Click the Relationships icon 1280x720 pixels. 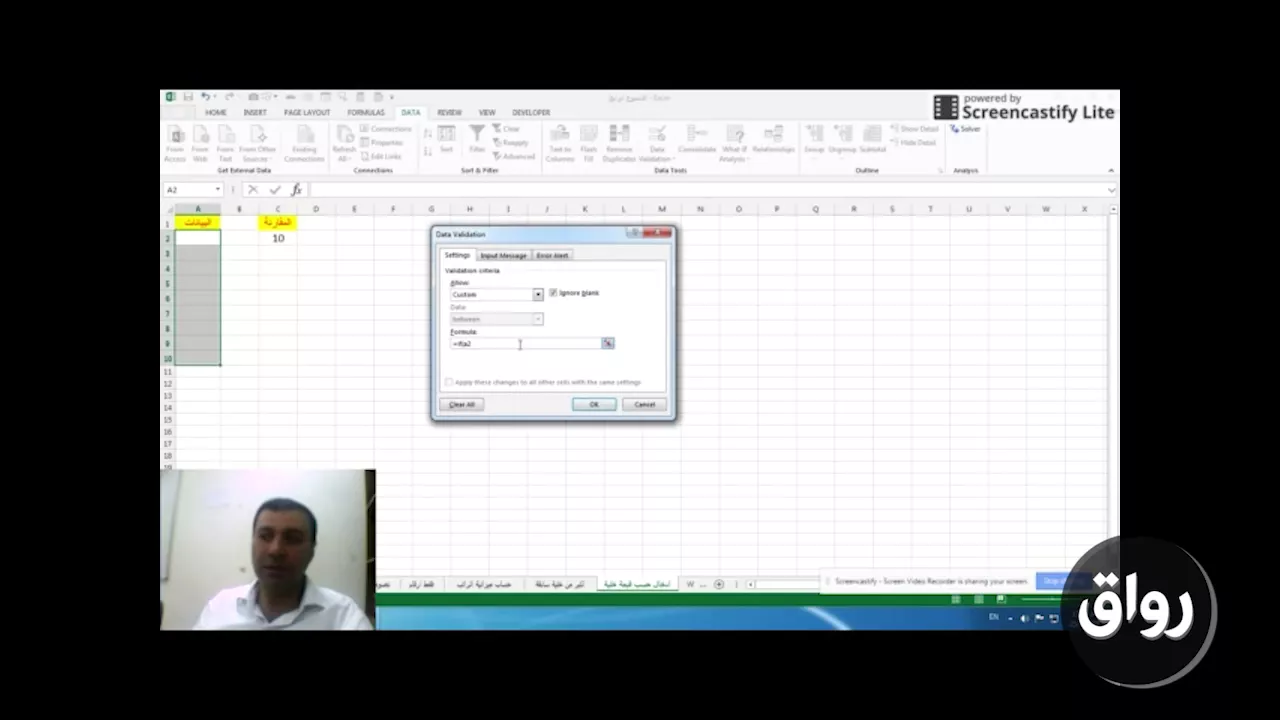click(x=773, y=141)
